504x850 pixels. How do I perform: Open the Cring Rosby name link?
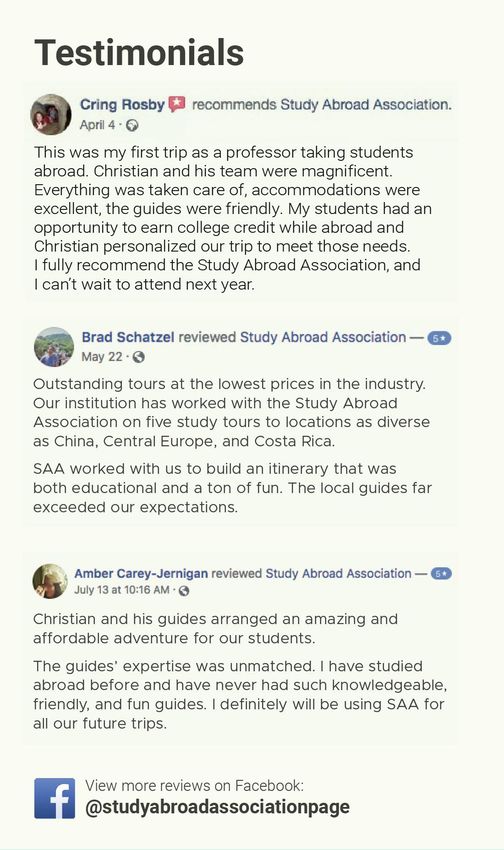(x=122, y=104)
